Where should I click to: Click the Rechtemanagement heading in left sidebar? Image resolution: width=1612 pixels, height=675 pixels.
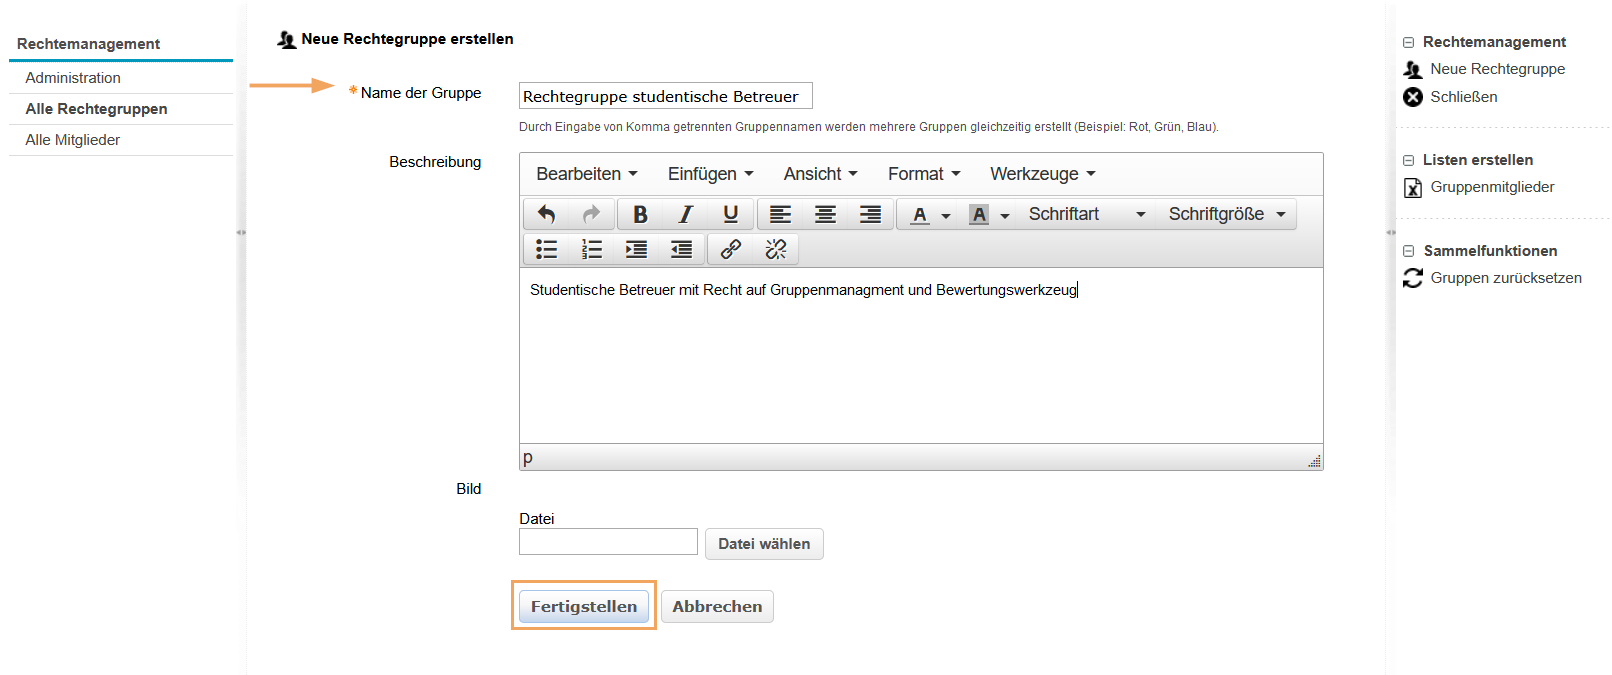coord(88,44)
